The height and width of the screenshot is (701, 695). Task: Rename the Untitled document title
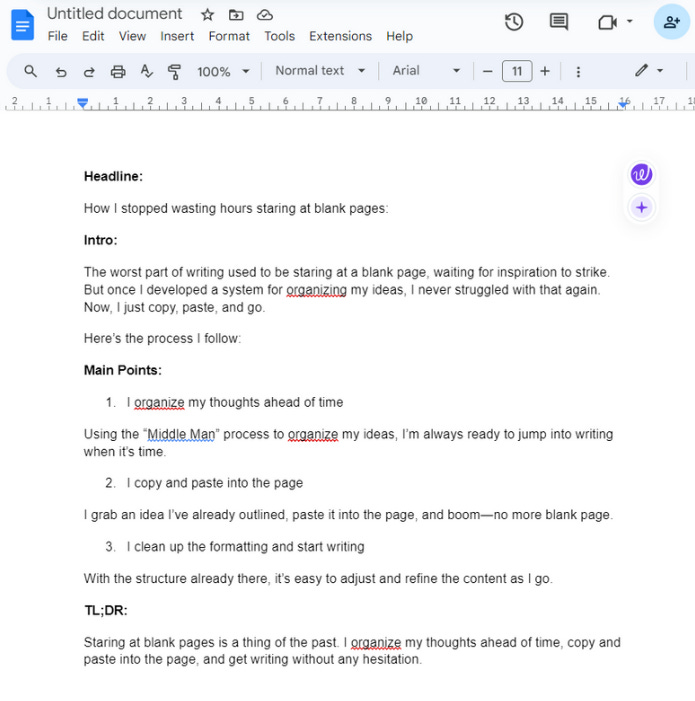click(x=114, y=14)
